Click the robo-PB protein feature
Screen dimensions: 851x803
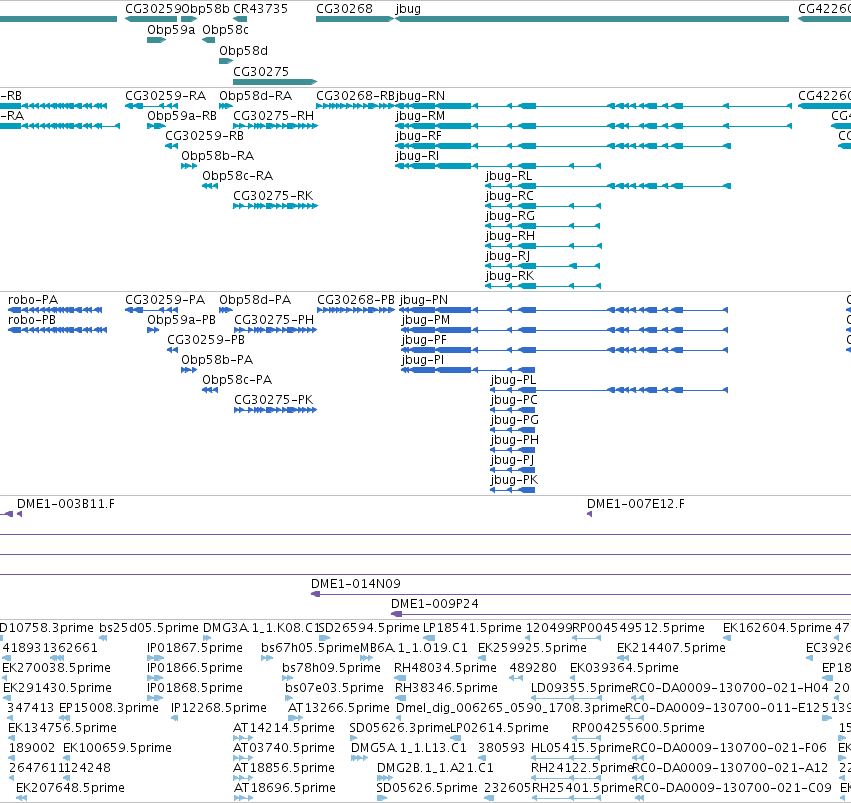(x=58, y=330)
